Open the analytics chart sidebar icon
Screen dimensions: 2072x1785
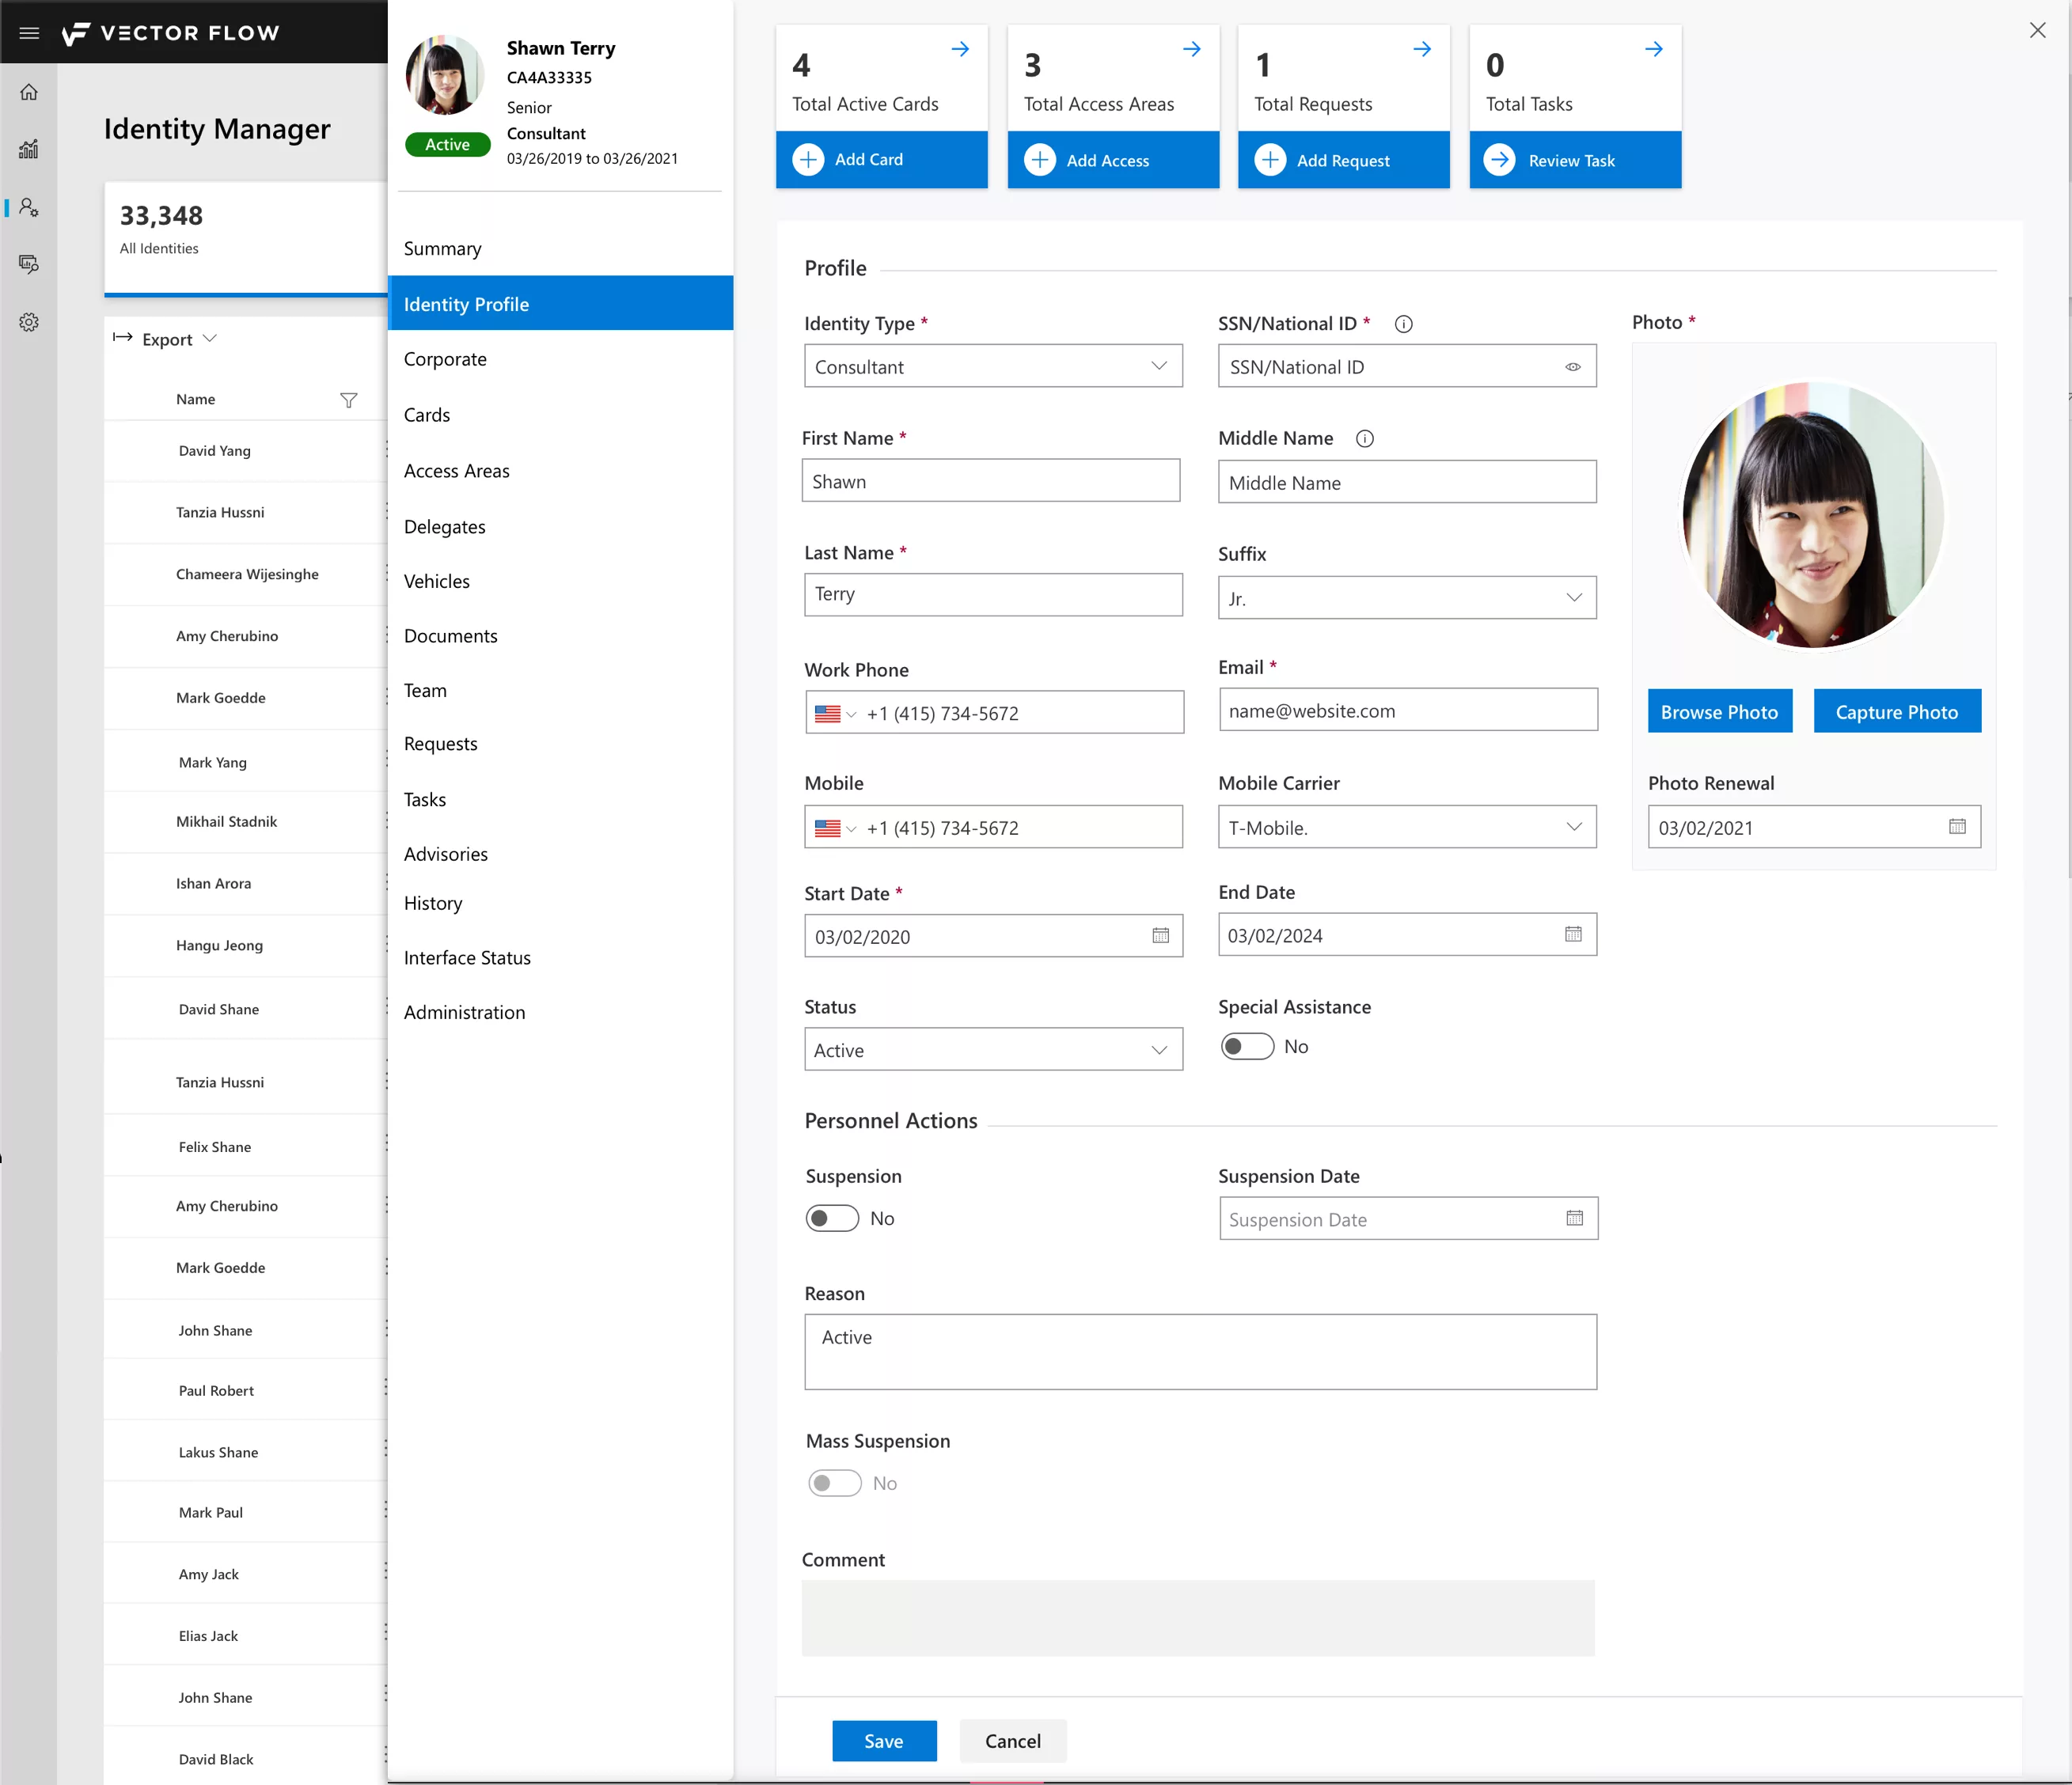tap(29, 149)
